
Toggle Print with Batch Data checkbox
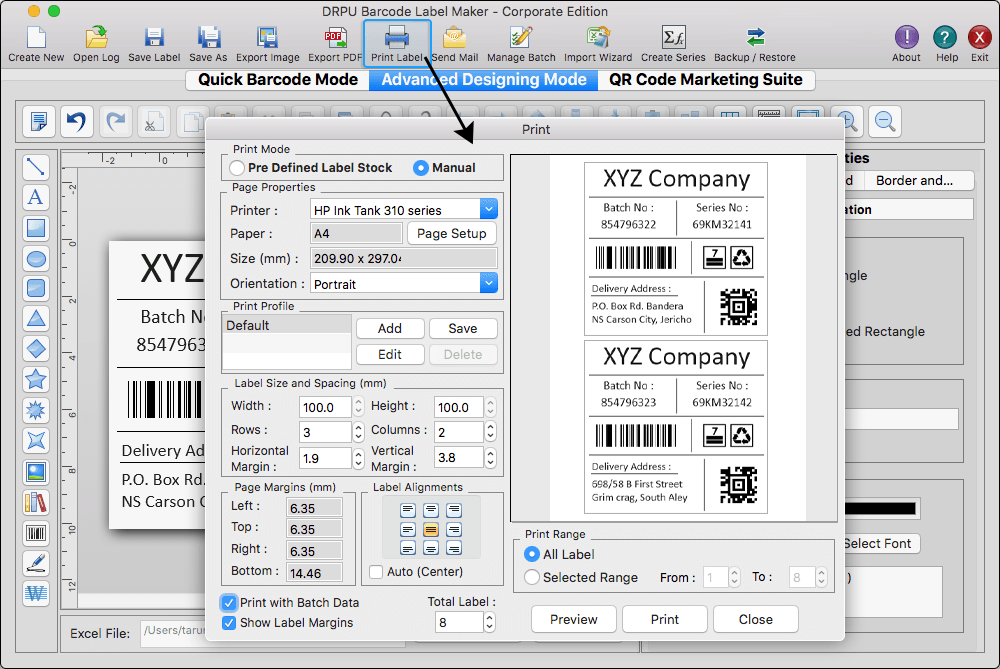point(229,603)
